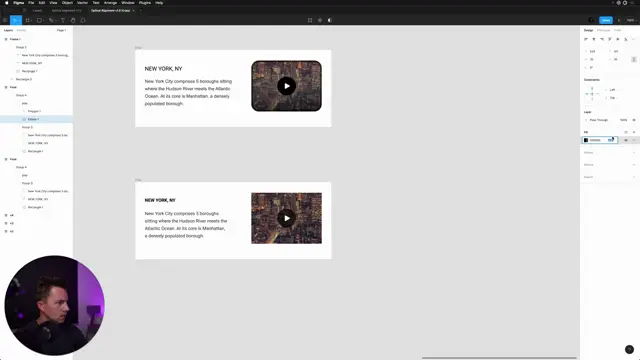This screenshot has height=360, width=640.
Task: Select the Pen tool
Action: tap(51, 20)
